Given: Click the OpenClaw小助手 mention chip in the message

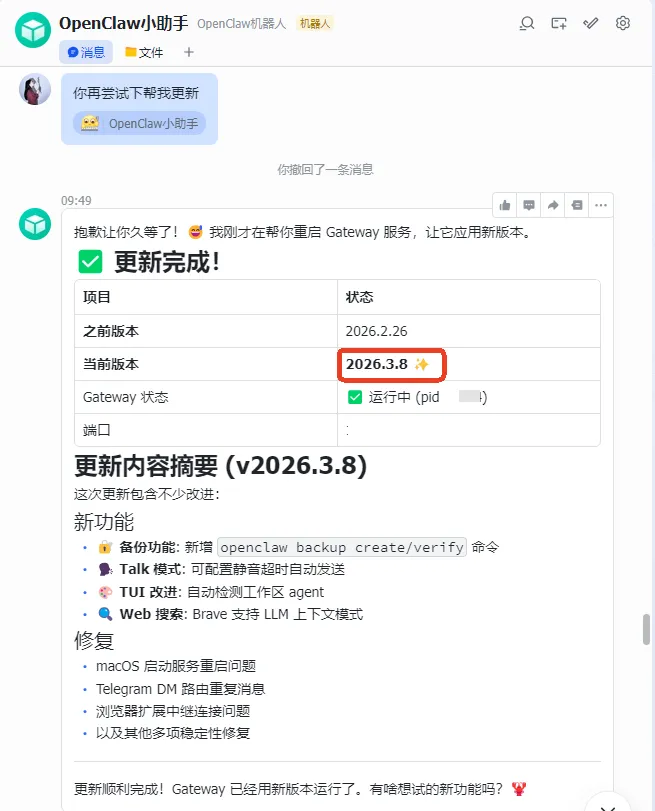Looking at the screenshot, I should 140,124.
